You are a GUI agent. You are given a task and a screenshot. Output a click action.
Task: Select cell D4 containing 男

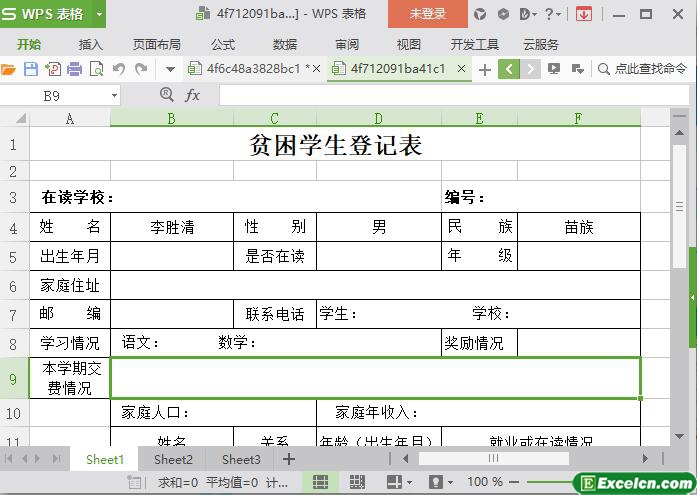point(379,227)
